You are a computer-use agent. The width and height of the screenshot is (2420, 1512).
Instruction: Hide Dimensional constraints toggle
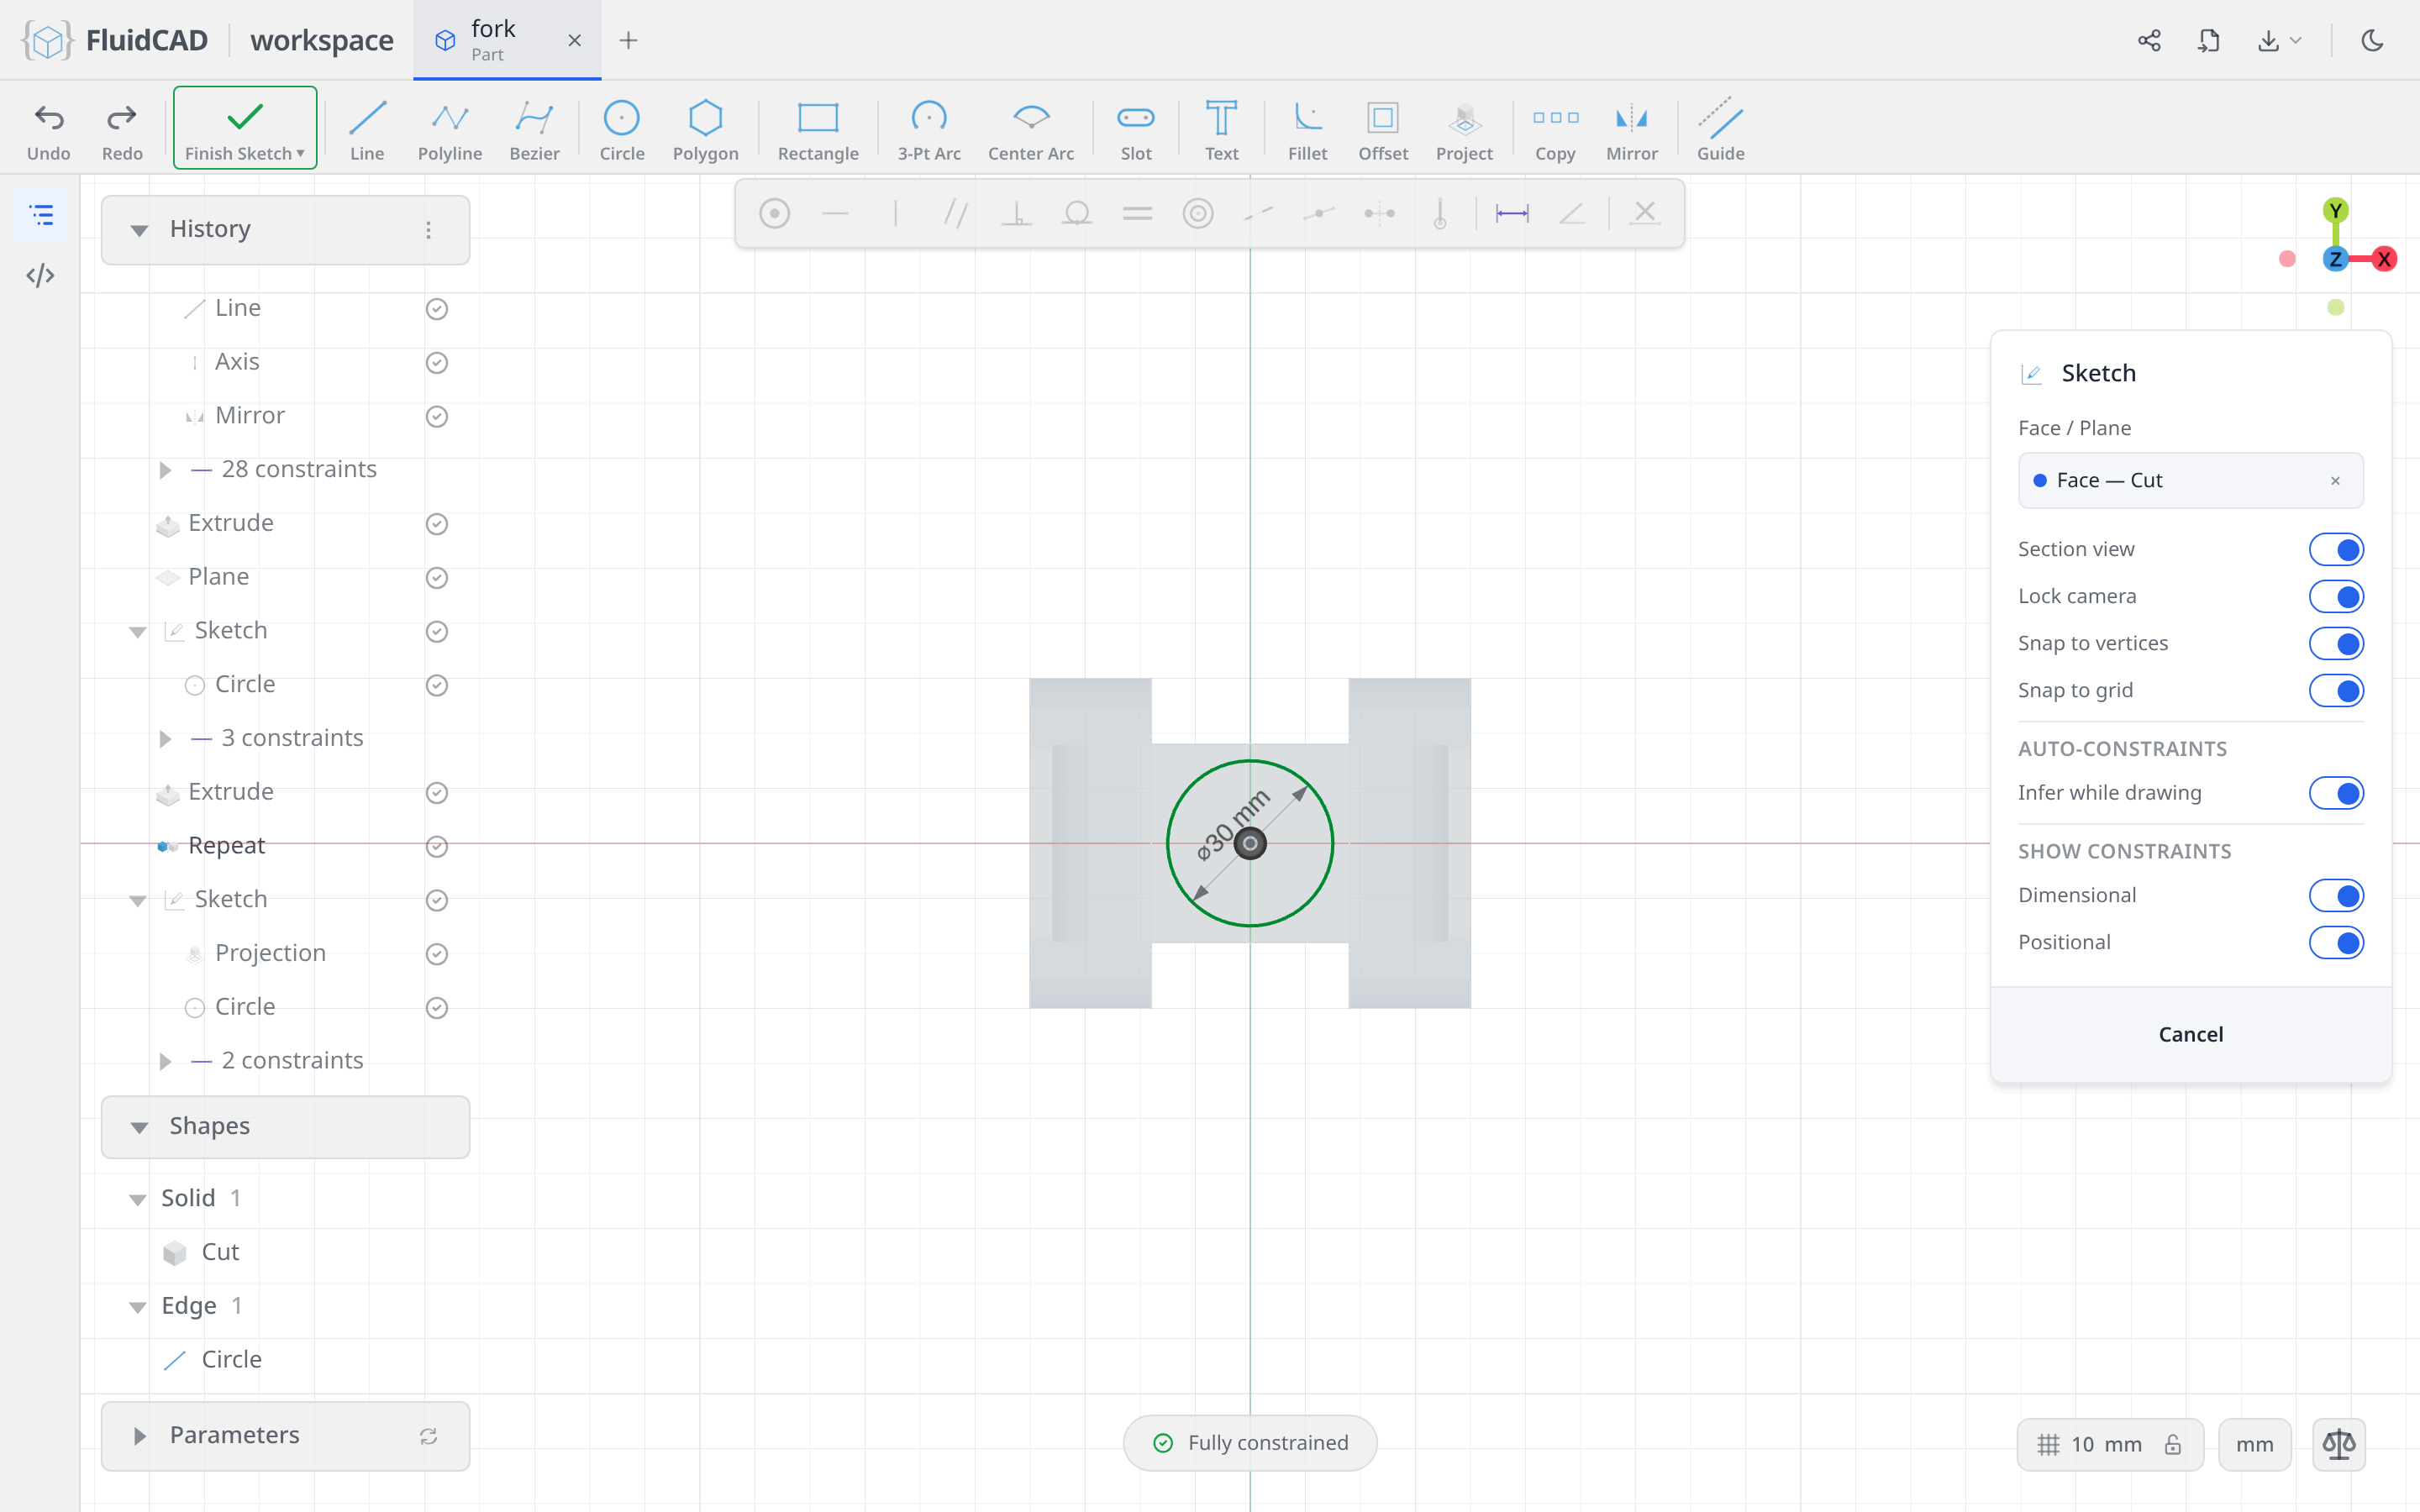[2335, 895]
